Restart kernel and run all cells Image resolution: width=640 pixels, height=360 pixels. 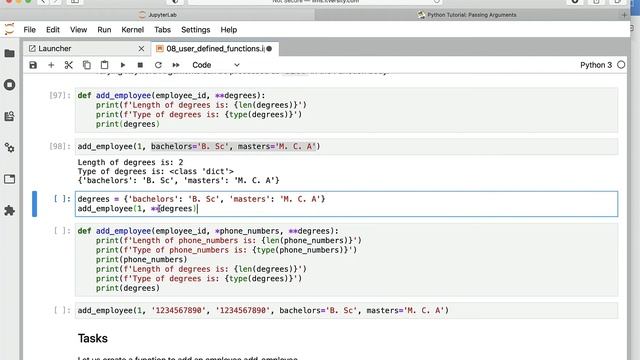[176, 65]
